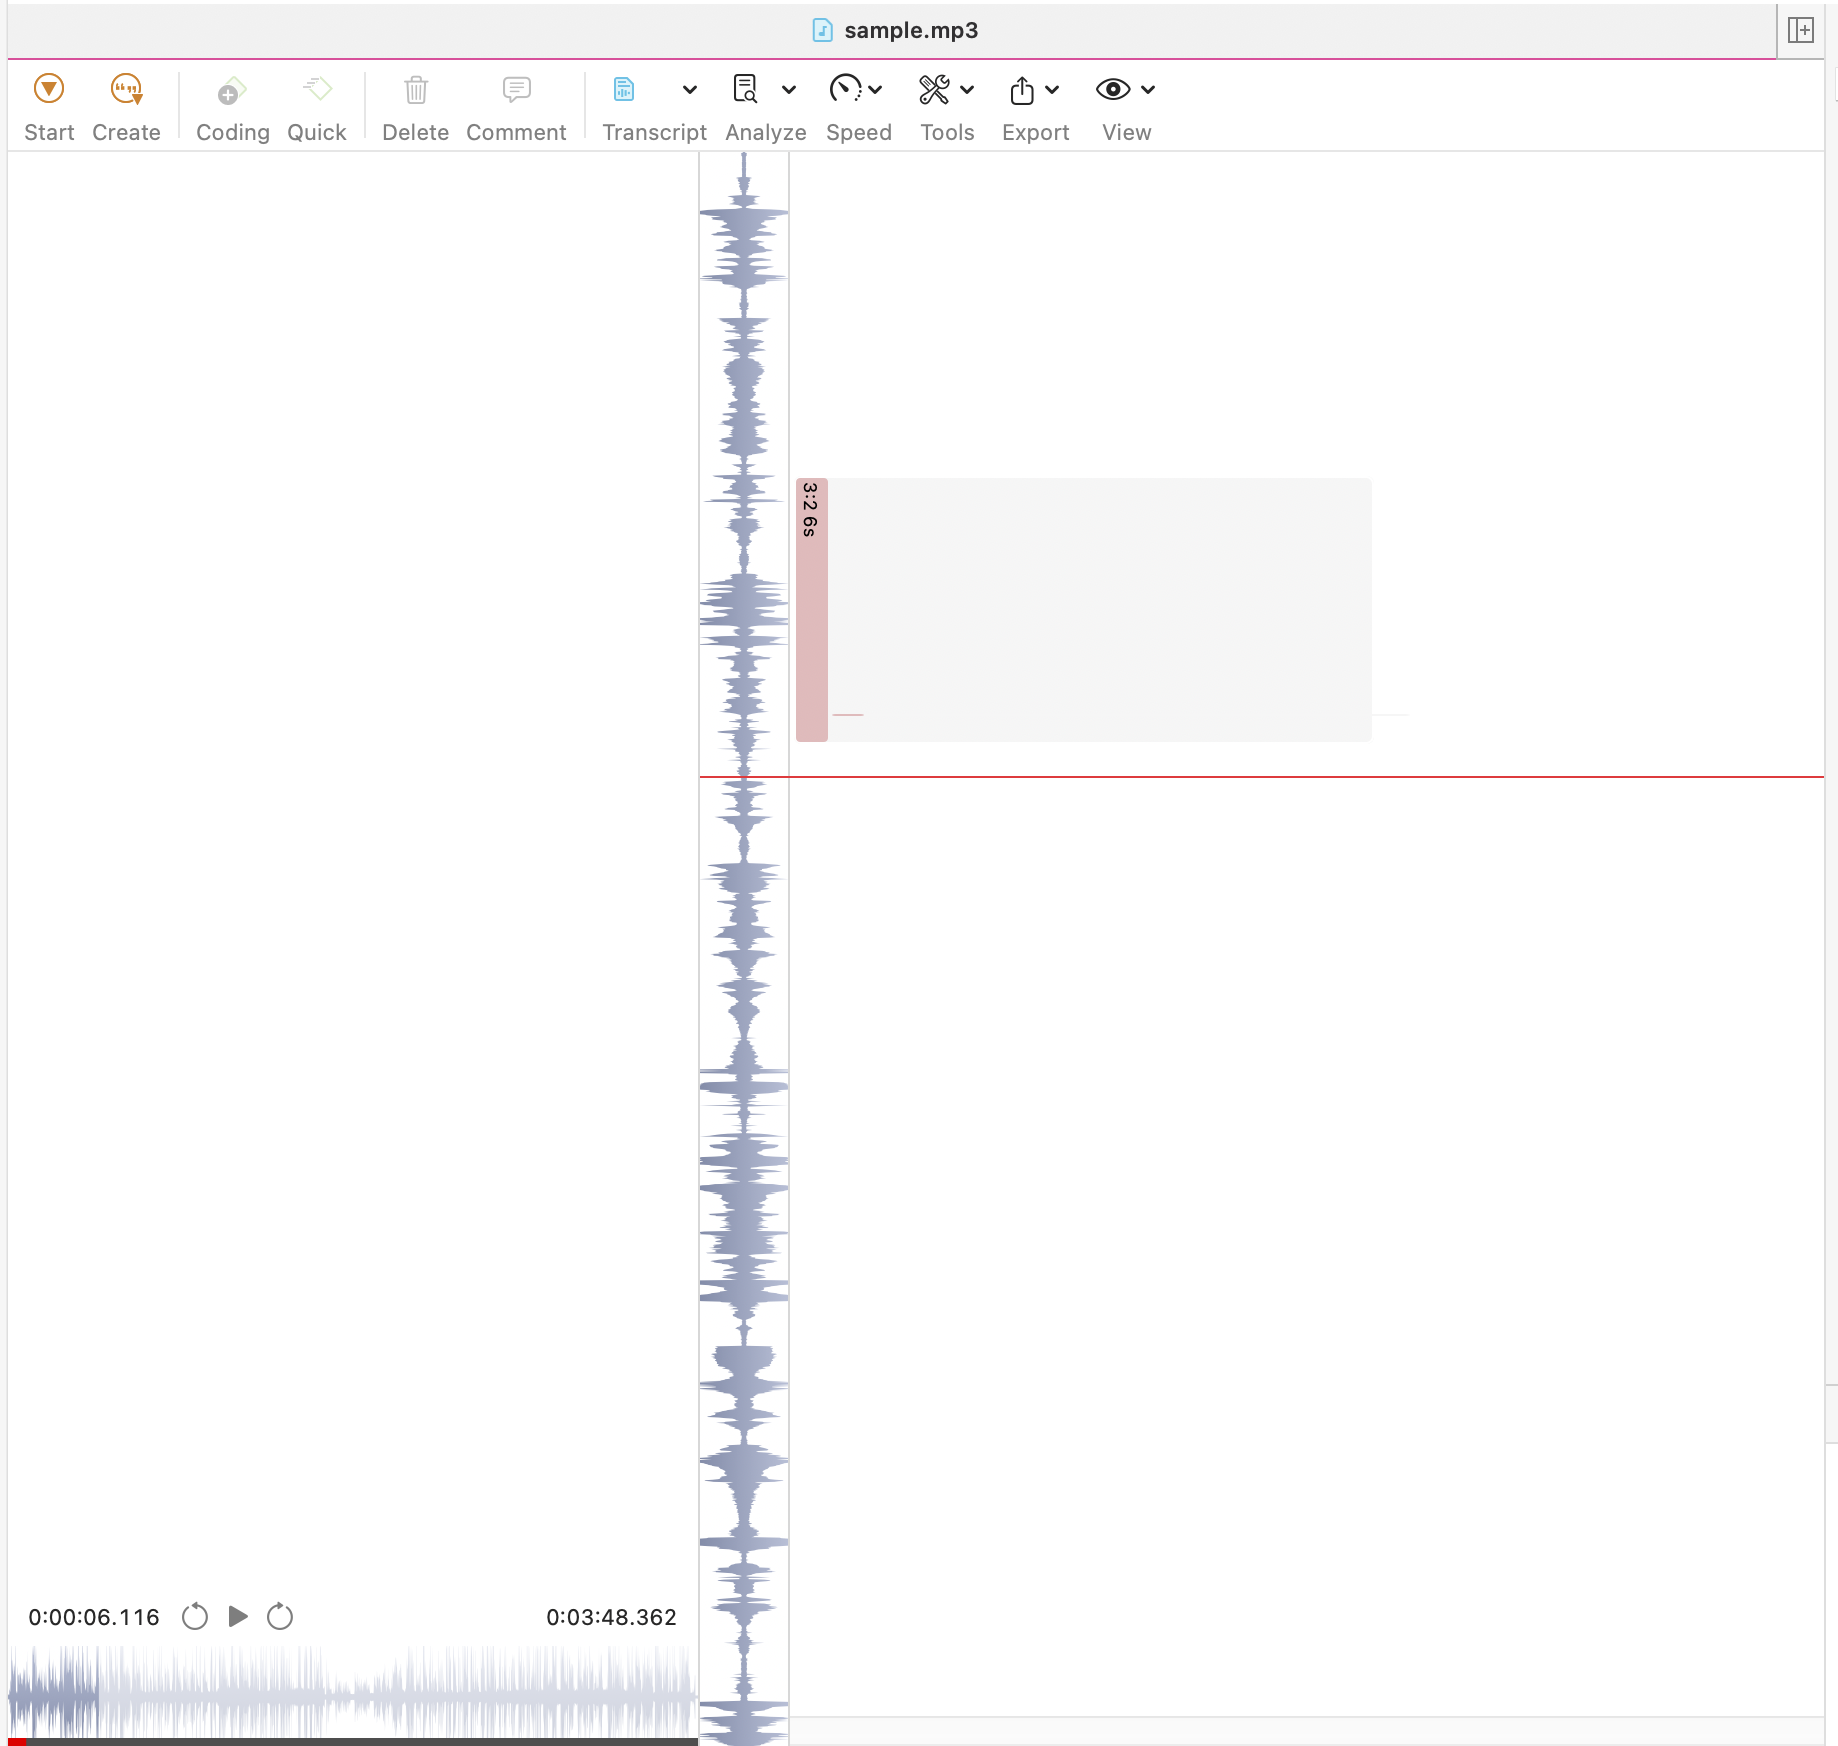The image size is (1838, 1746).
Task: Click the Quick coding icon
Action: pos(317,89)
